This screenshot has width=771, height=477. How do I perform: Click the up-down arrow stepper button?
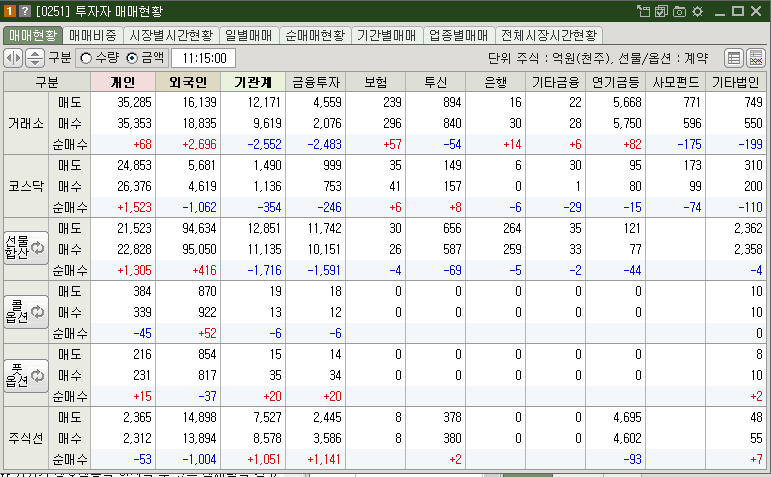click(34, 58)
